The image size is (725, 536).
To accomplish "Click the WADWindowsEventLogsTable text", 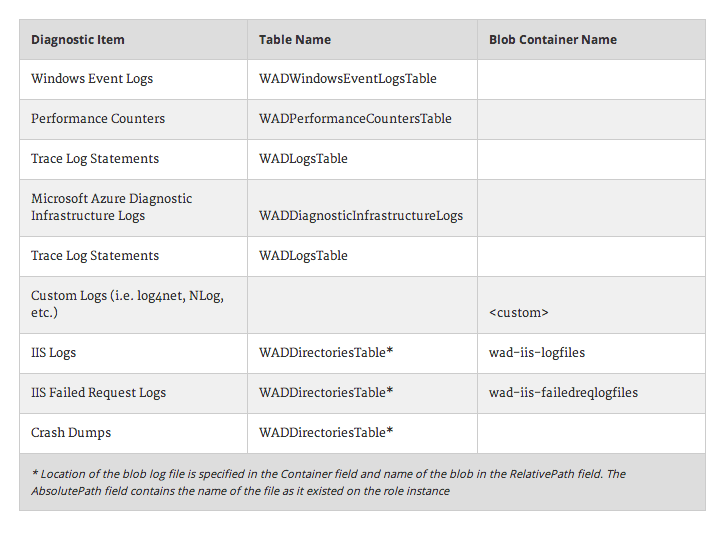I will click(348, 79).
